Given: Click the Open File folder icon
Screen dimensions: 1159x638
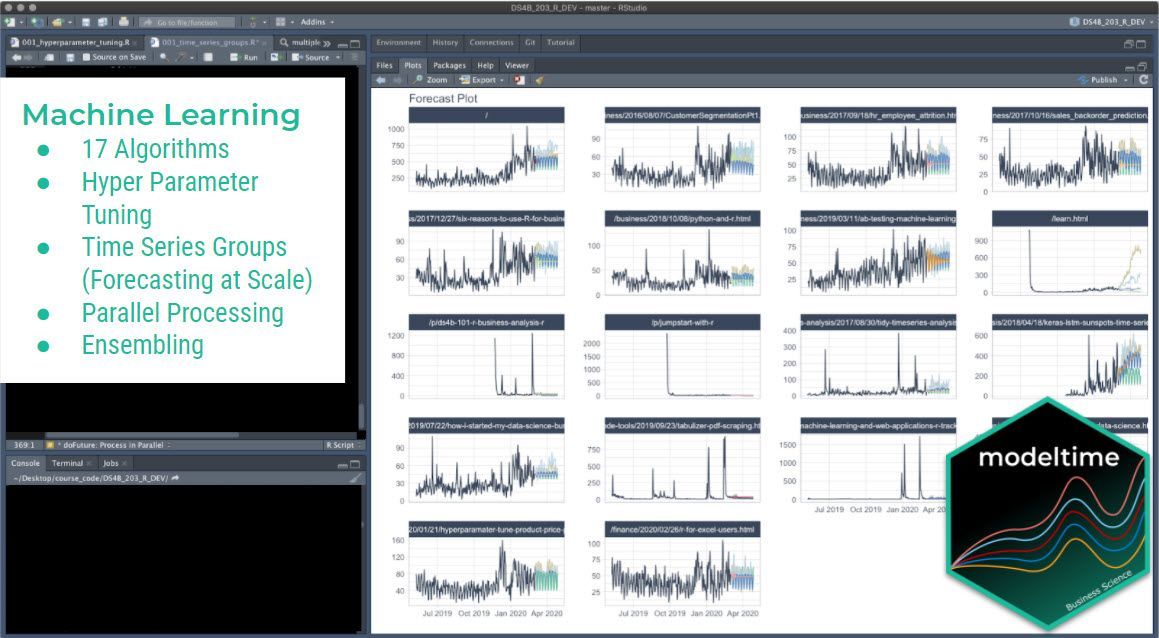Looking at the screenshot, I should [x=57, y=22].
